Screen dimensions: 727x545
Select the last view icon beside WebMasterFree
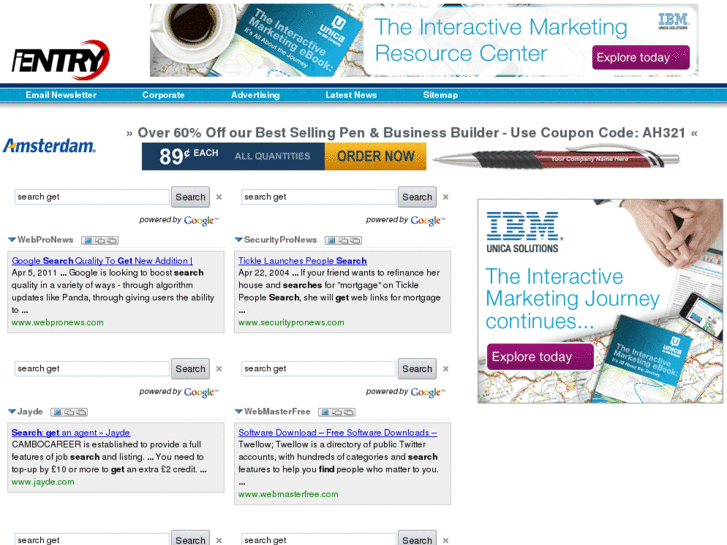click(350, 412)
